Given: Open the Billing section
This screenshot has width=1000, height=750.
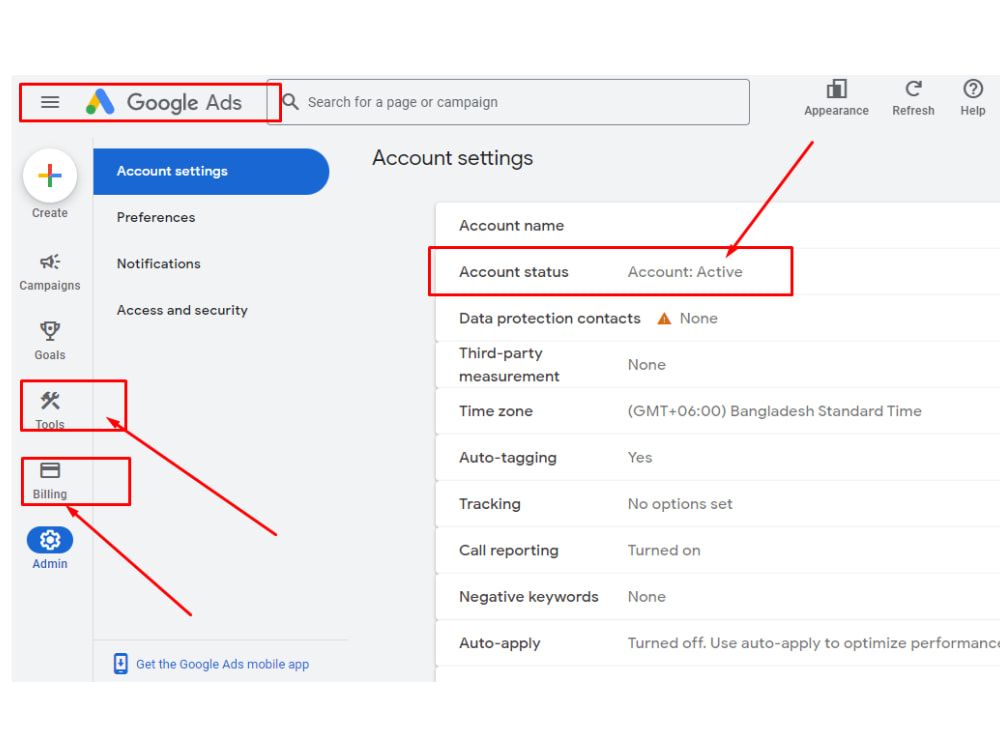Looking at the screenshot, I should point(50,481).
